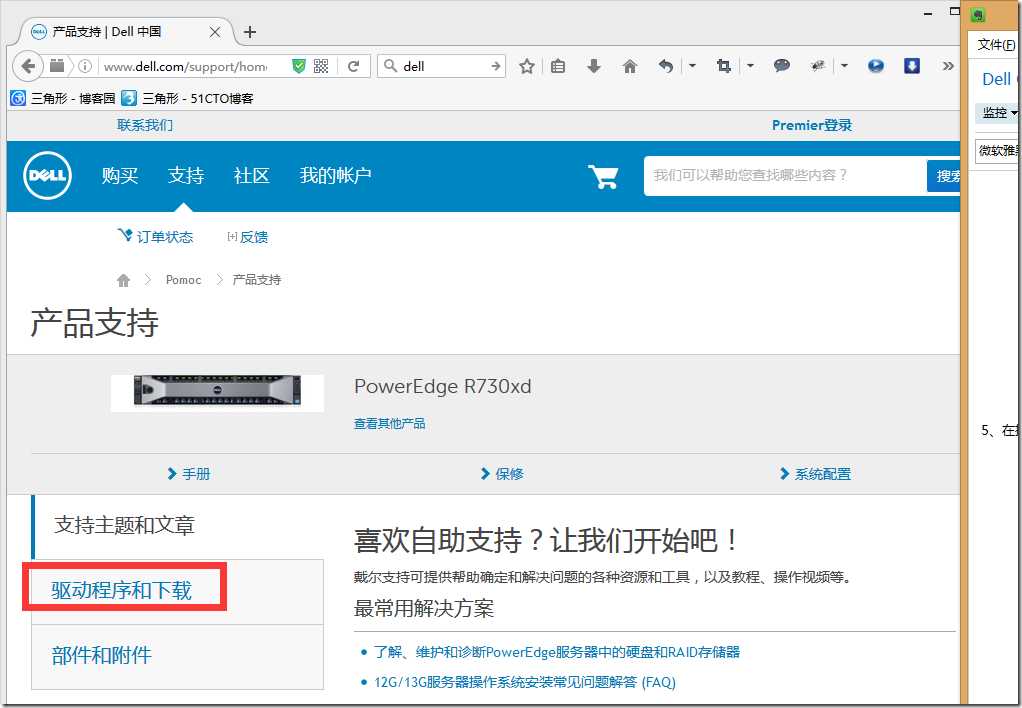Click the '微软雅黑' font box in right window
The width and height of the screenshot is (1022, 708).
pos(998,151)
